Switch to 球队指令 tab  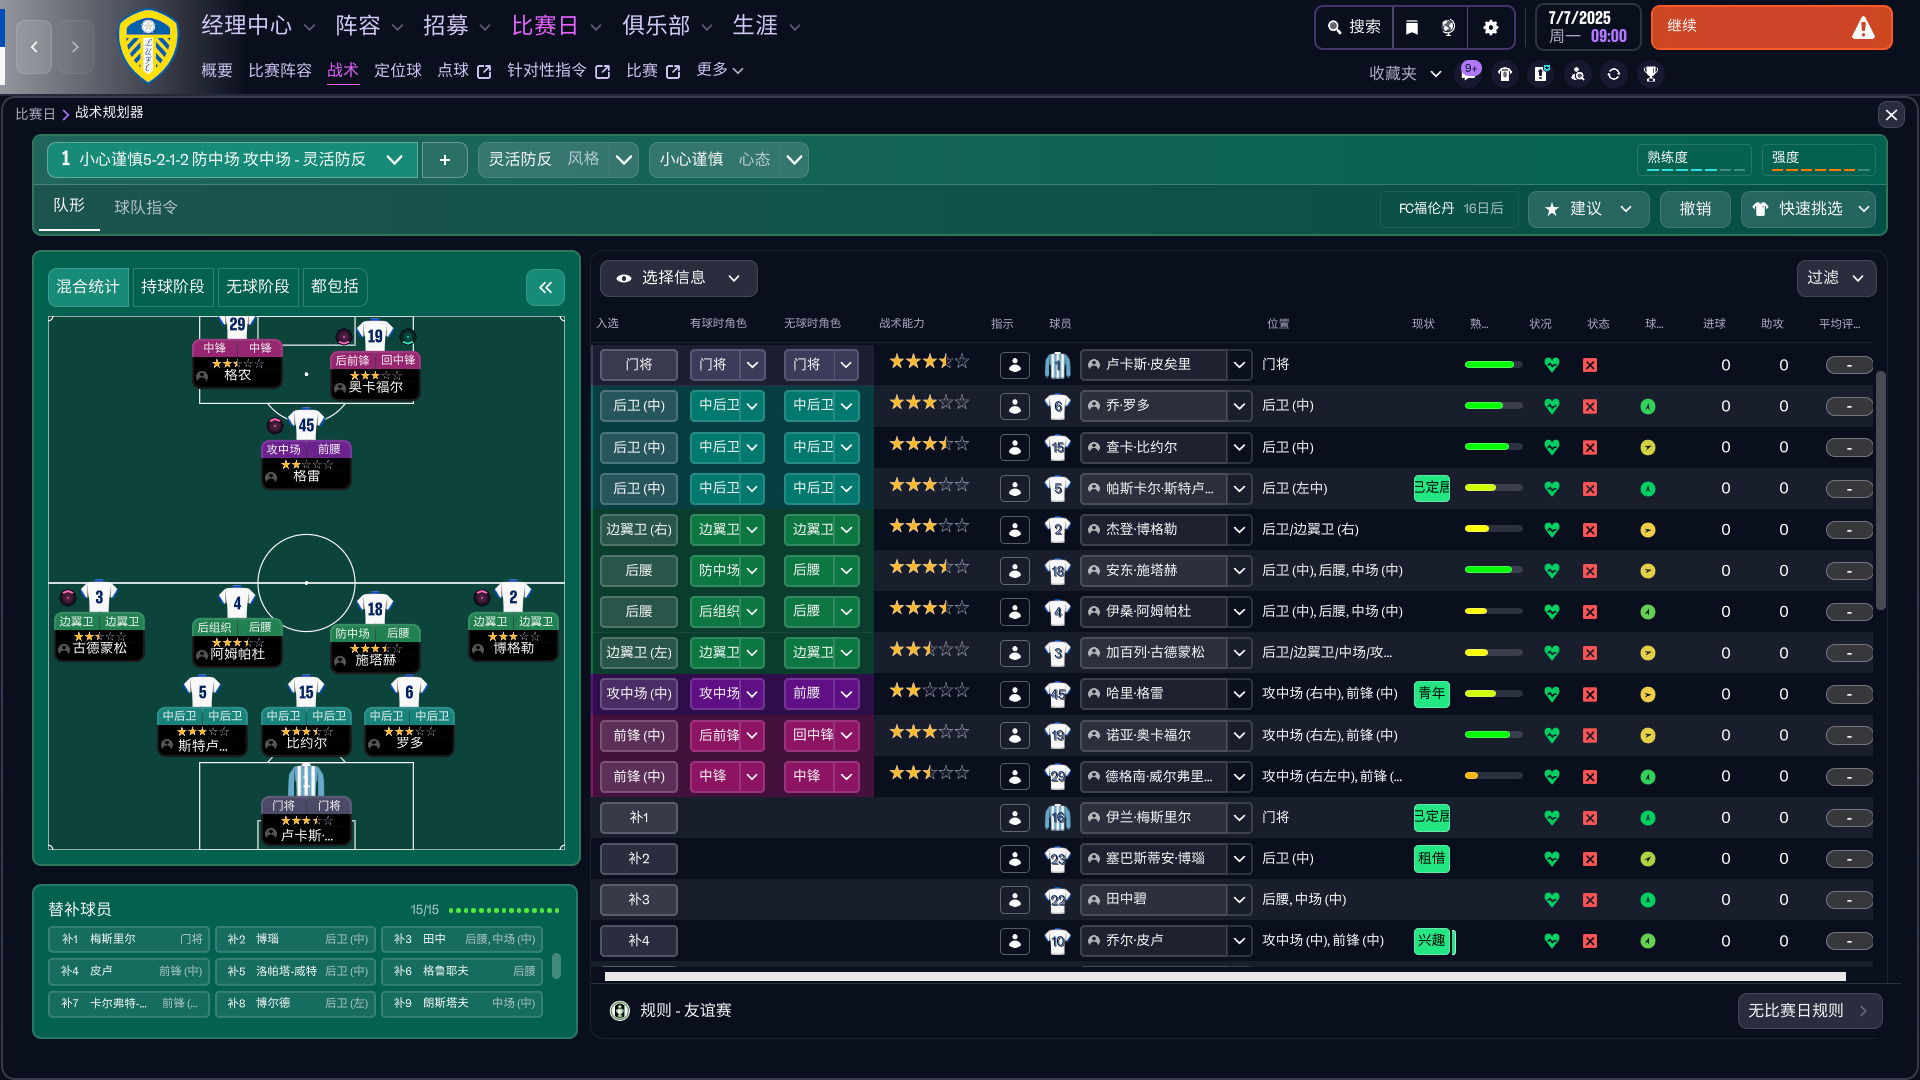(146, 207)
